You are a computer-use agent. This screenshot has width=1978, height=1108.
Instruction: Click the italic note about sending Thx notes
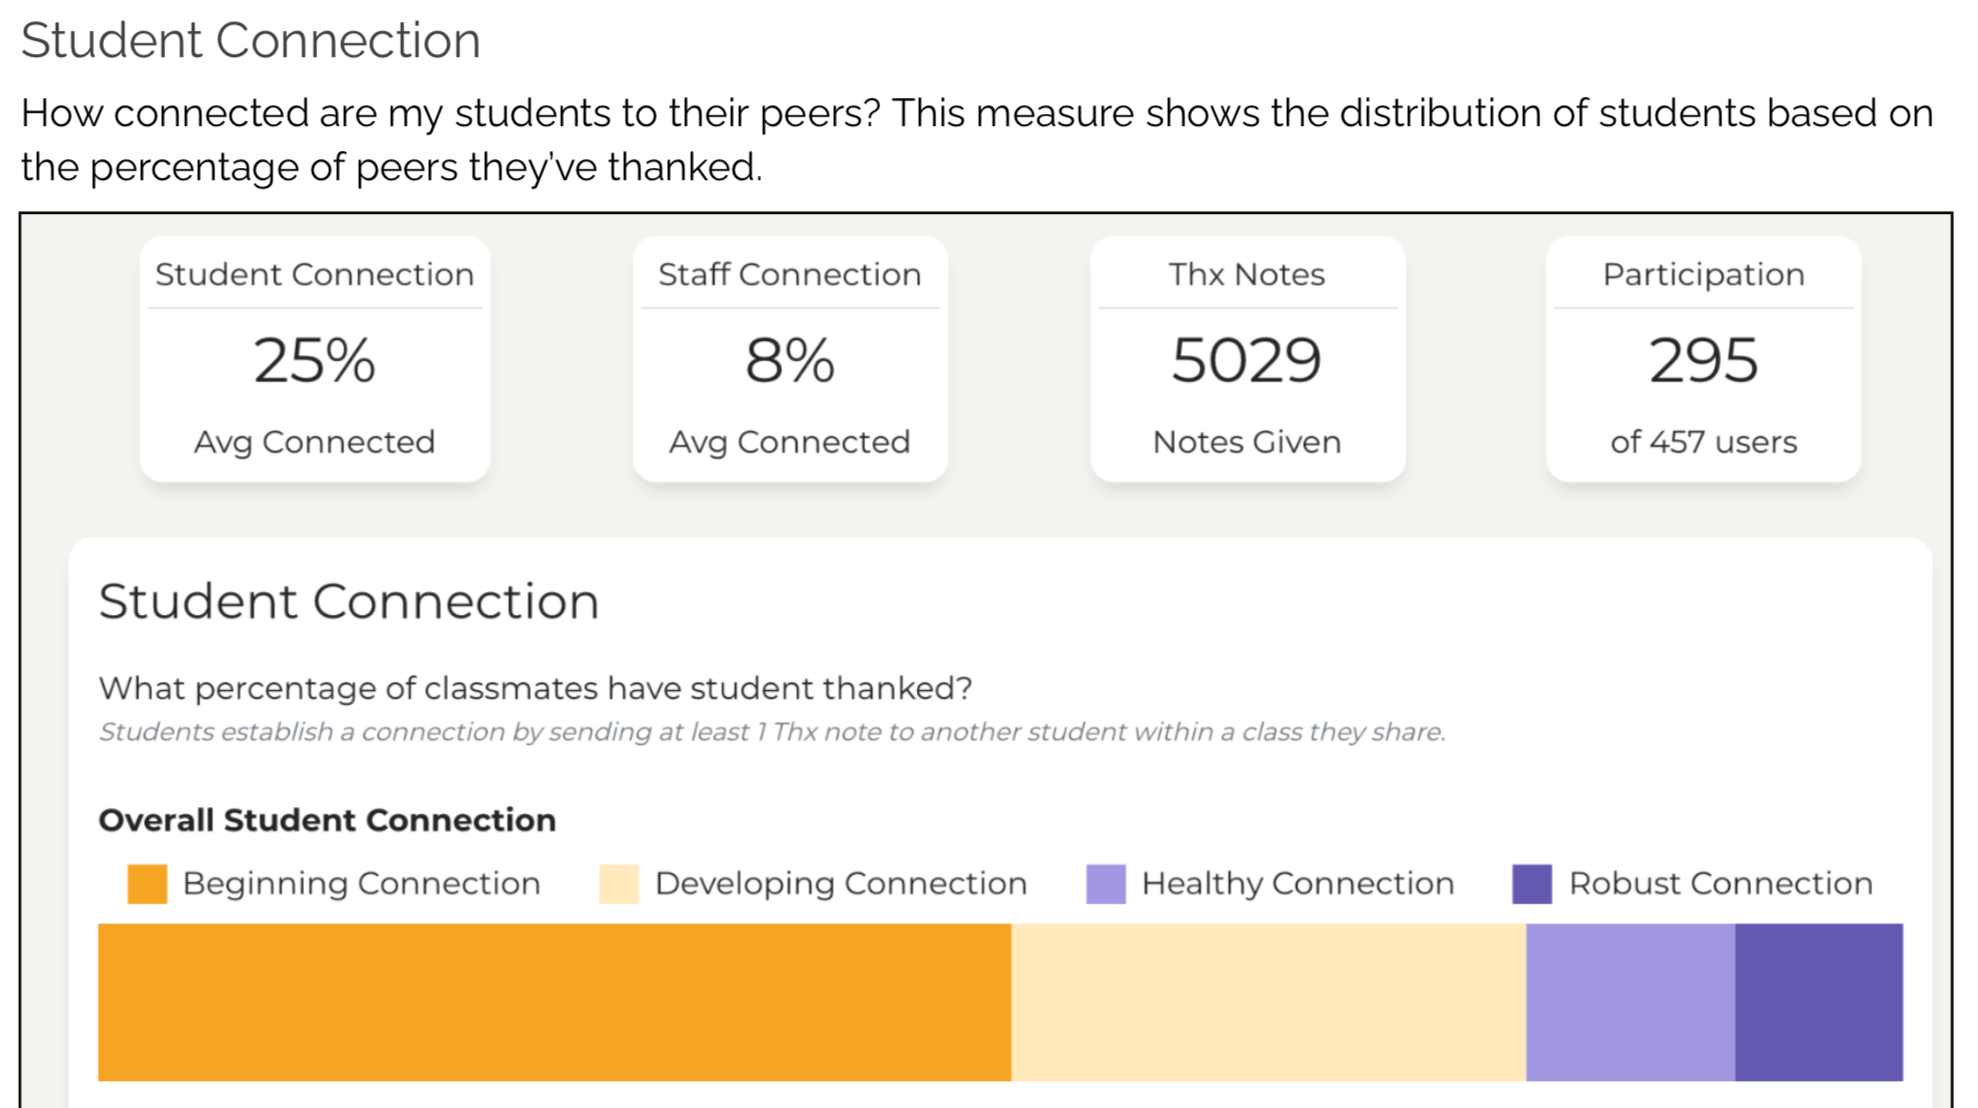coord(771,732)
